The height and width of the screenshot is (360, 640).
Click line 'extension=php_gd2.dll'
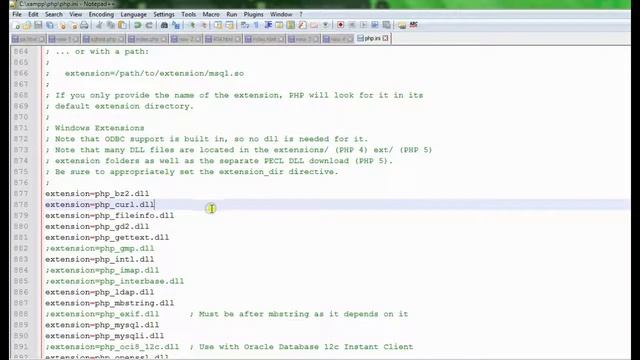pyautogui.click(x=97, y=227)
